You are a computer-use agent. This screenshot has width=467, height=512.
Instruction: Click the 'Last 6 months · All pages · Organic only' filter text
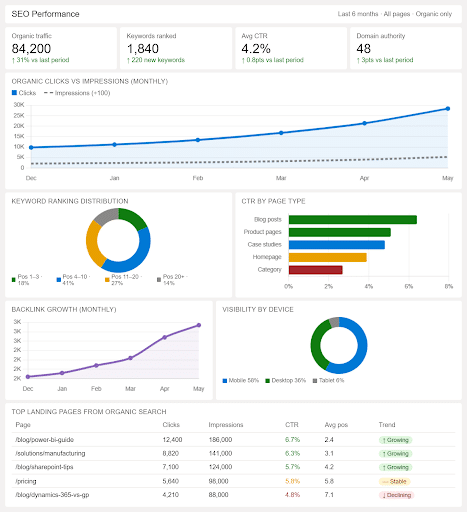395,14
